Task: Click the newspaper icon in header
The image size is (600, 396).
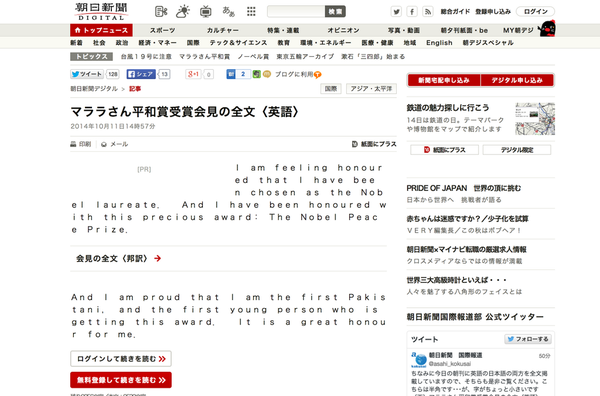Action: (161, 11)
